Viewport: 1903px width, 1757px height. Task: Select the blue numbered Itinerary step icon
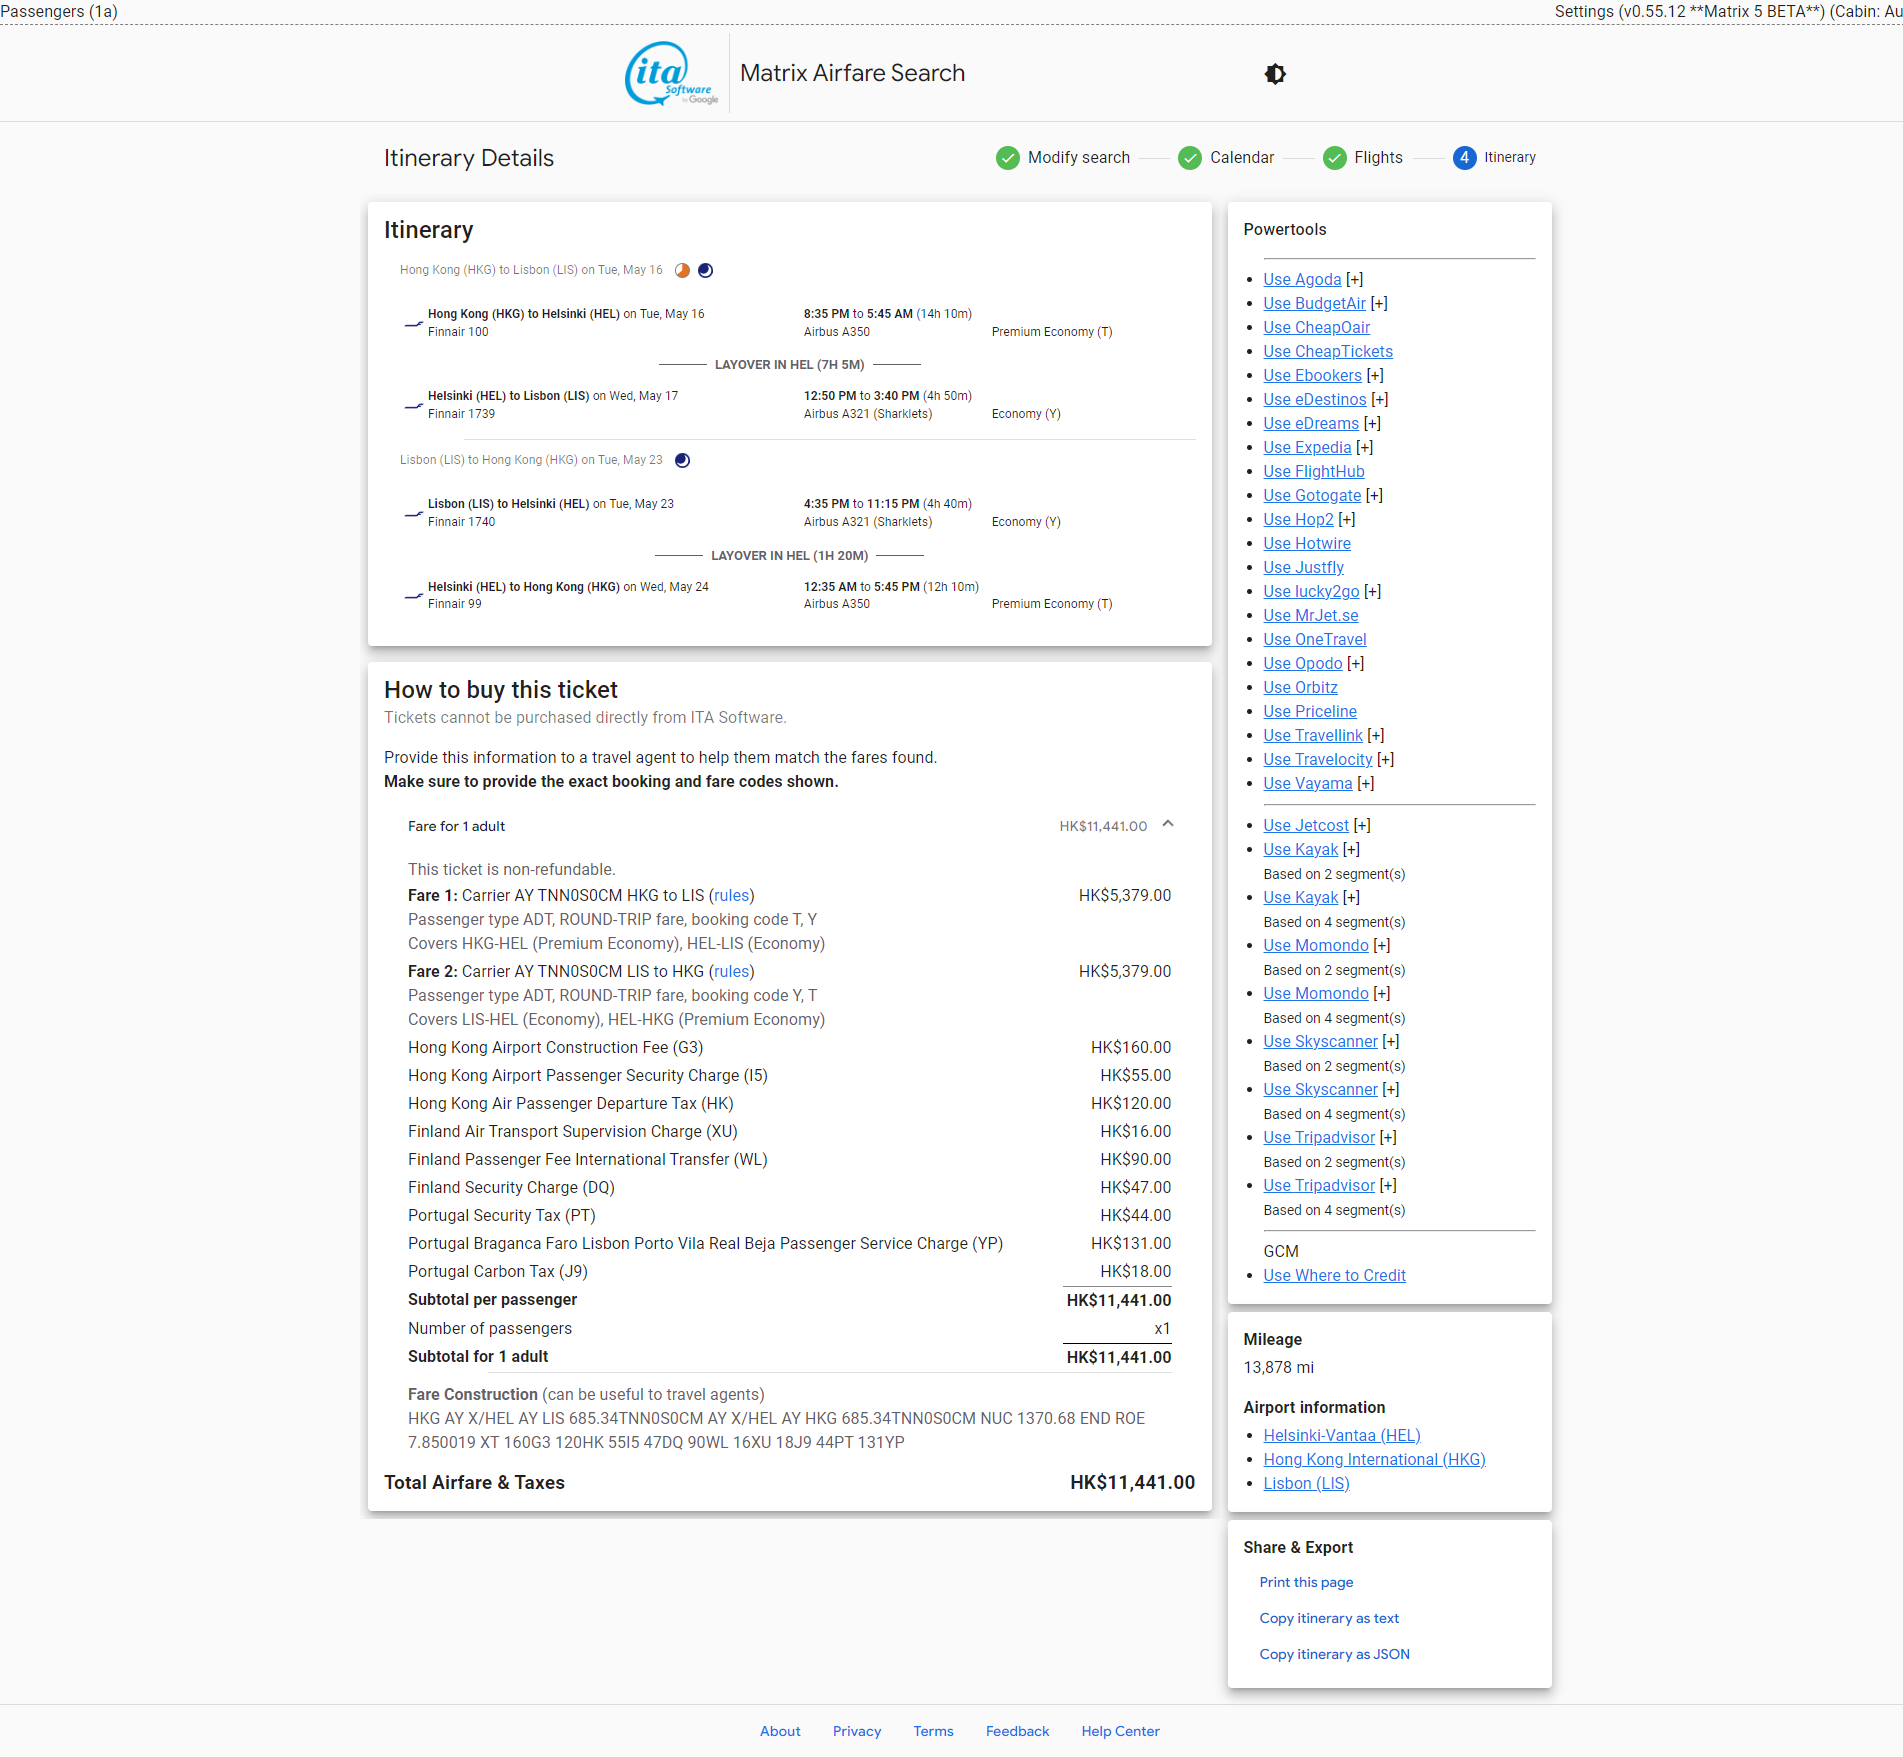point(1464,158)
